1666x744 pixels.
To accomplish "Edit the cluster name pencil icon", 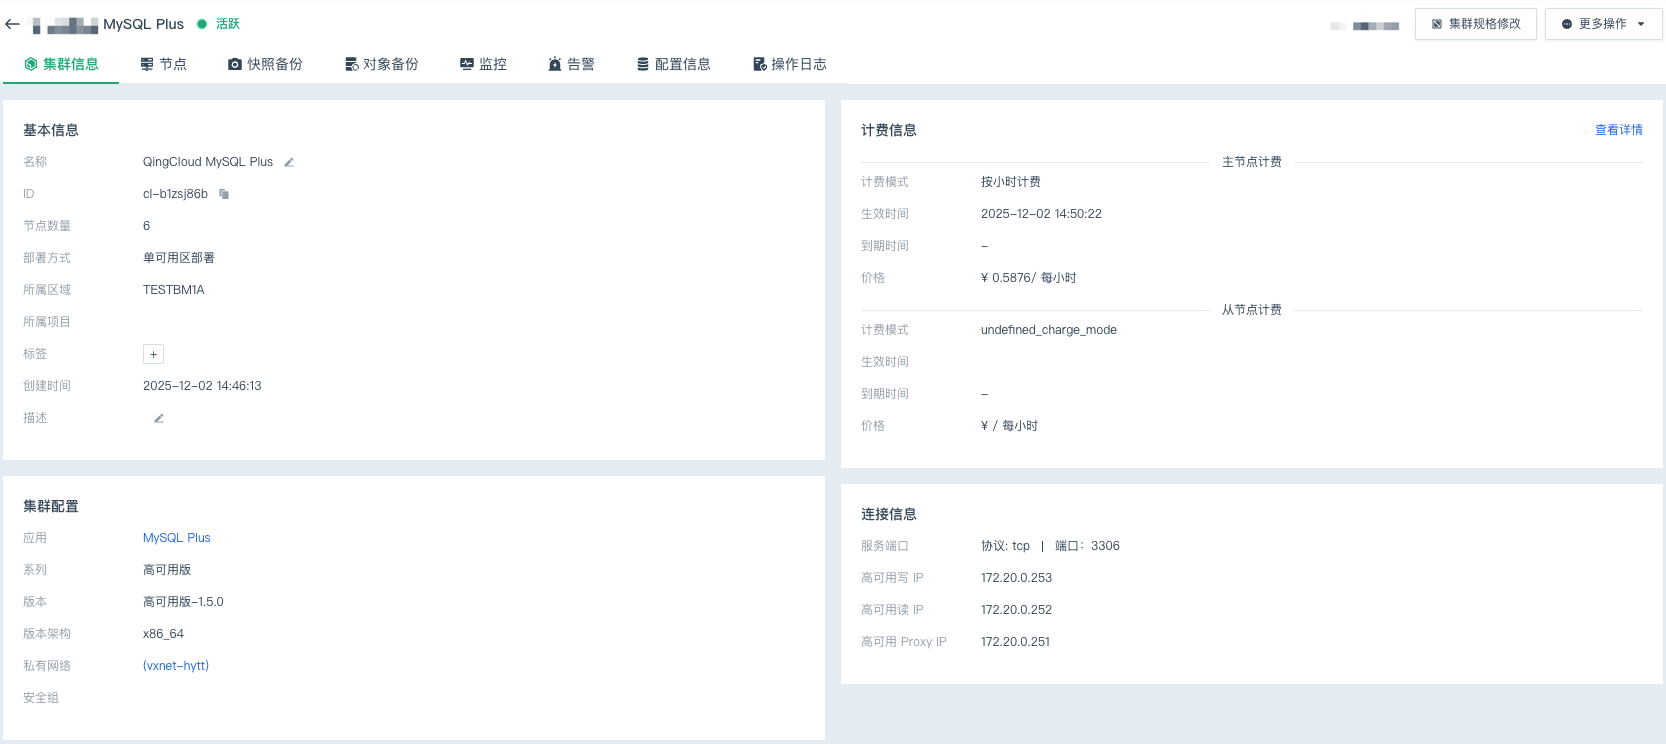I will [x=289, y=162].
